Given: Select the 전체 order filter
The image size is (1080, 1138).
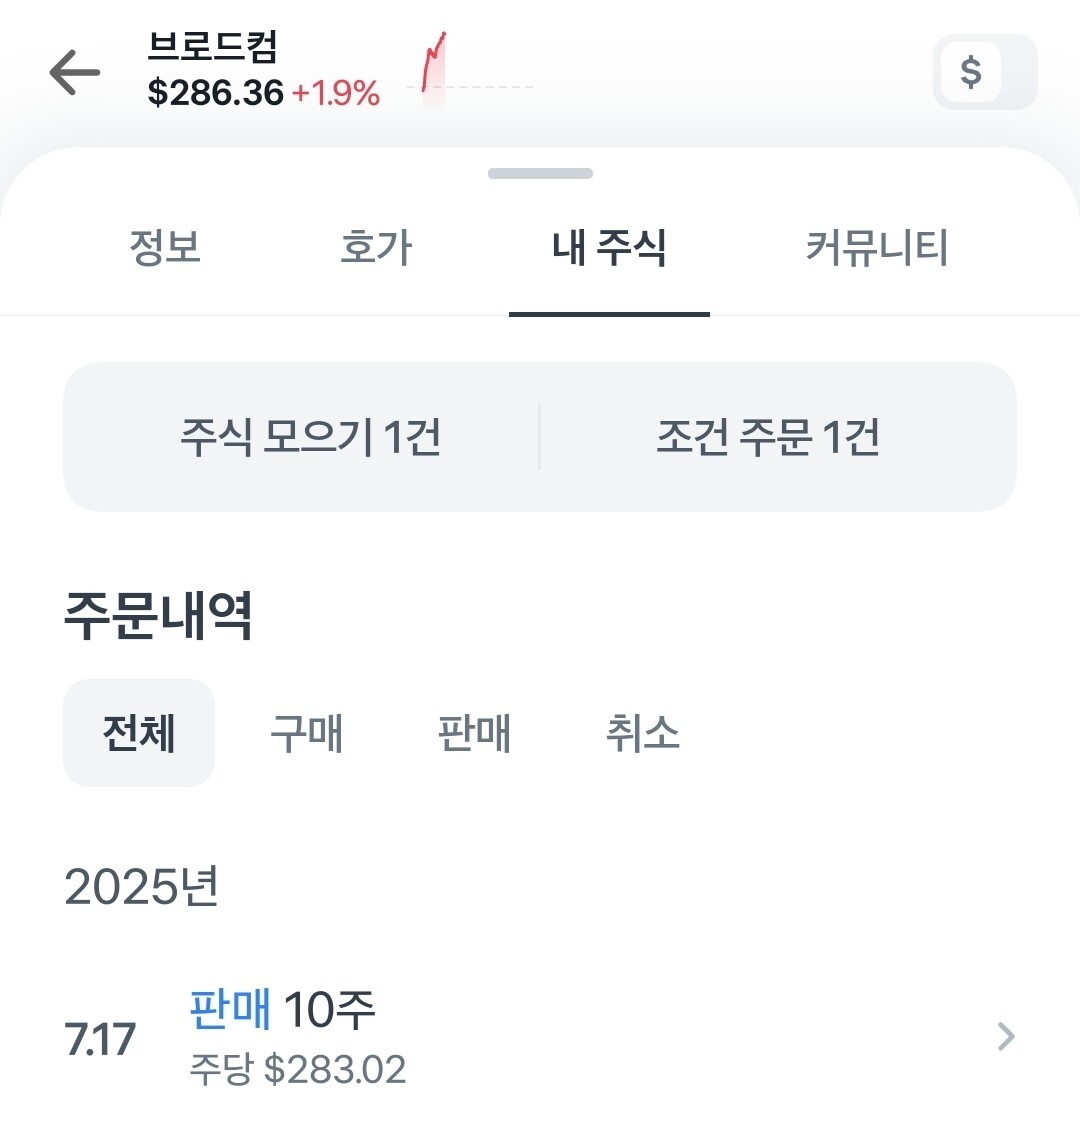Looking at the screenshot, I should click(x=139, y=733).
